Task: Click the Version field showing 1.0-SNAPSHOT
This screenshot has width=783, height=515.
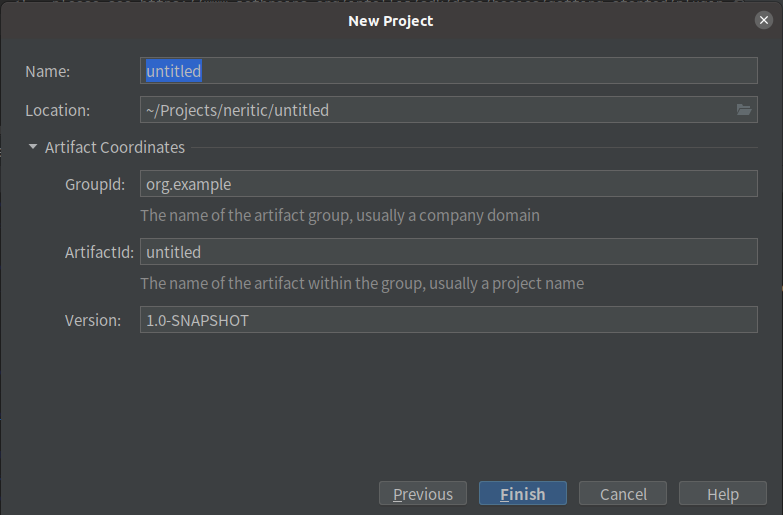Action: 448,320
